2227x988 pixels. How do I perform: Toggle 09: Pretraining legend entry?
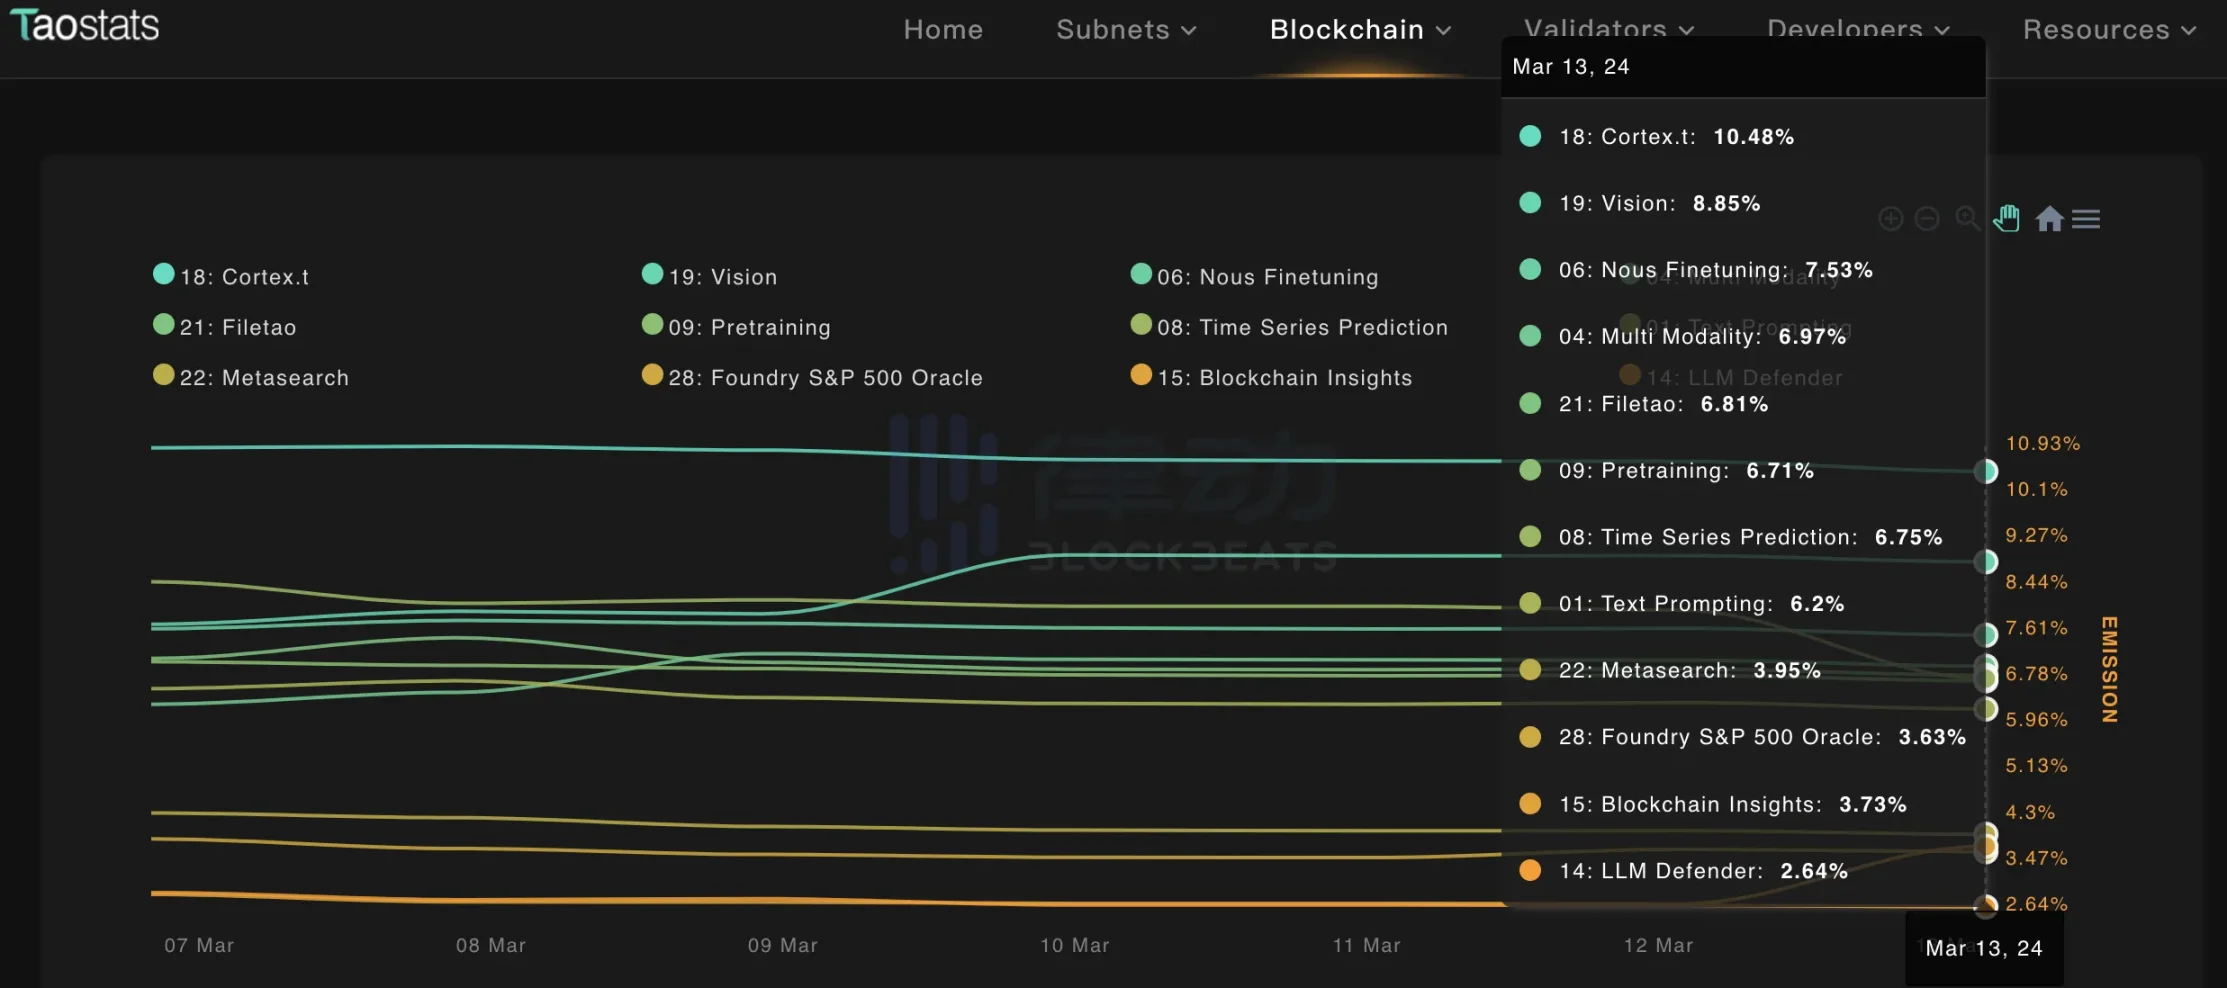(748, 327)
